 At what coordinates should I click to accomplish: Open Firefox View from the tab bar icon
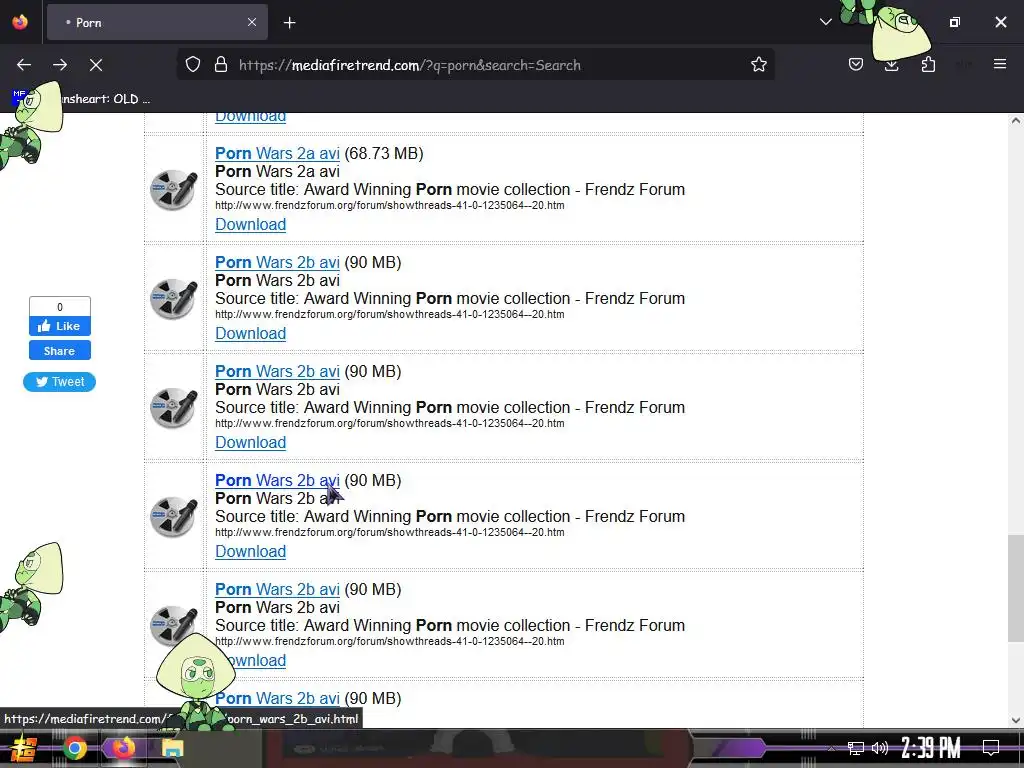[x=20, y=22]
